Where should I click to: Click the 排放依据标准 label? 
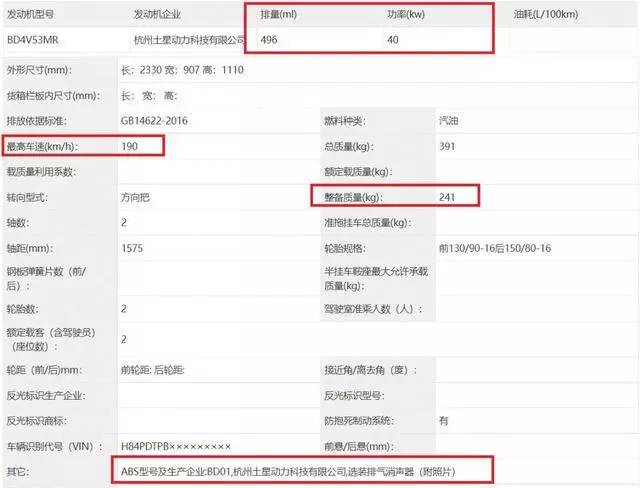pyautogui.click(x=36, y=121)
